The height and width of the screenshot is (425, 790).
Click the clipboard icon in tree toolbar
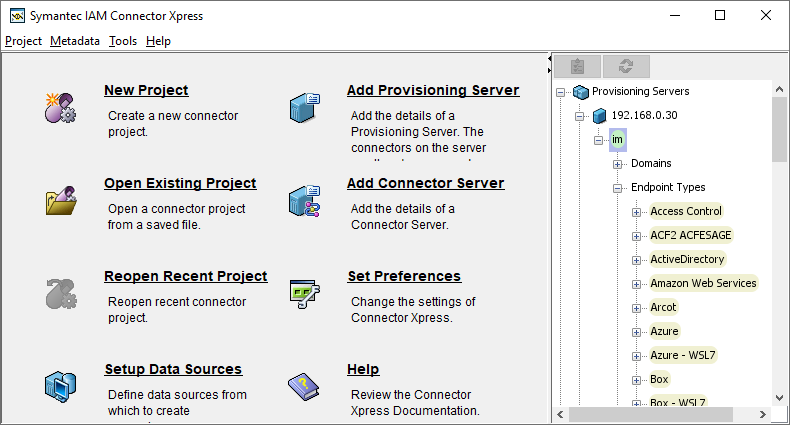coord(577,66)
